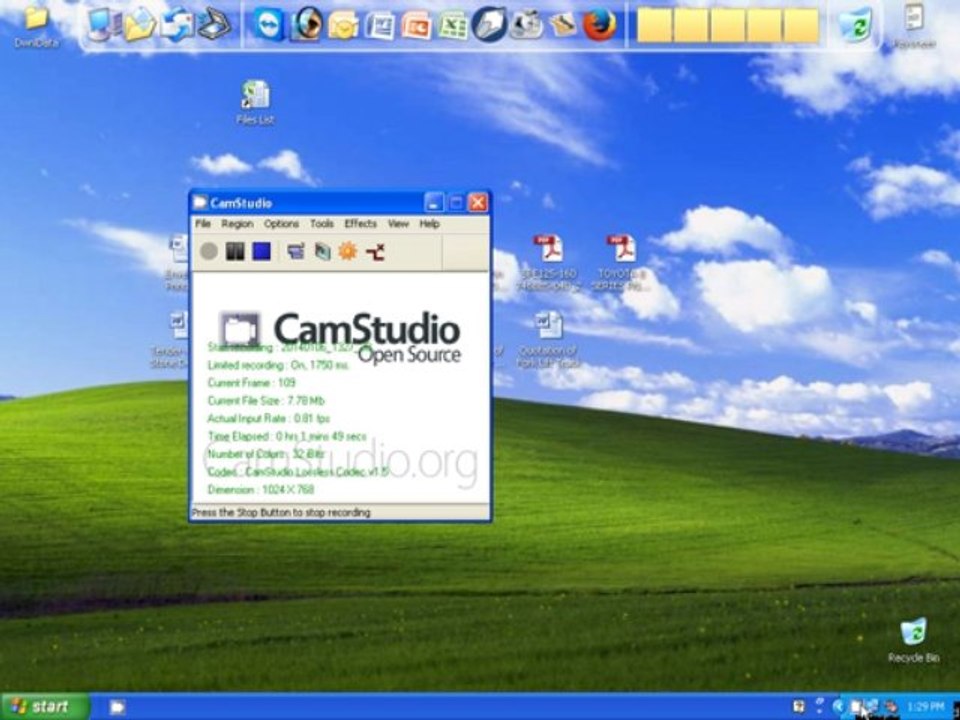The height and width of the screenshot is (720, 960).
Task: Stop recording with the blue square button
Action: (261, 251)
